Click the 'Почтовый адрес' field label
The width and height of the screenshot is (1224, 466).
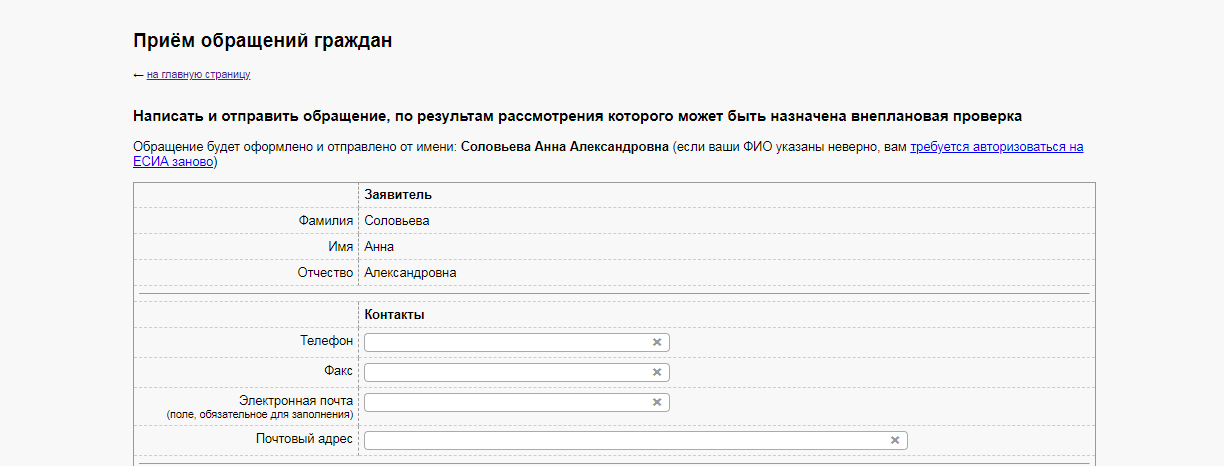pos(304,439)
